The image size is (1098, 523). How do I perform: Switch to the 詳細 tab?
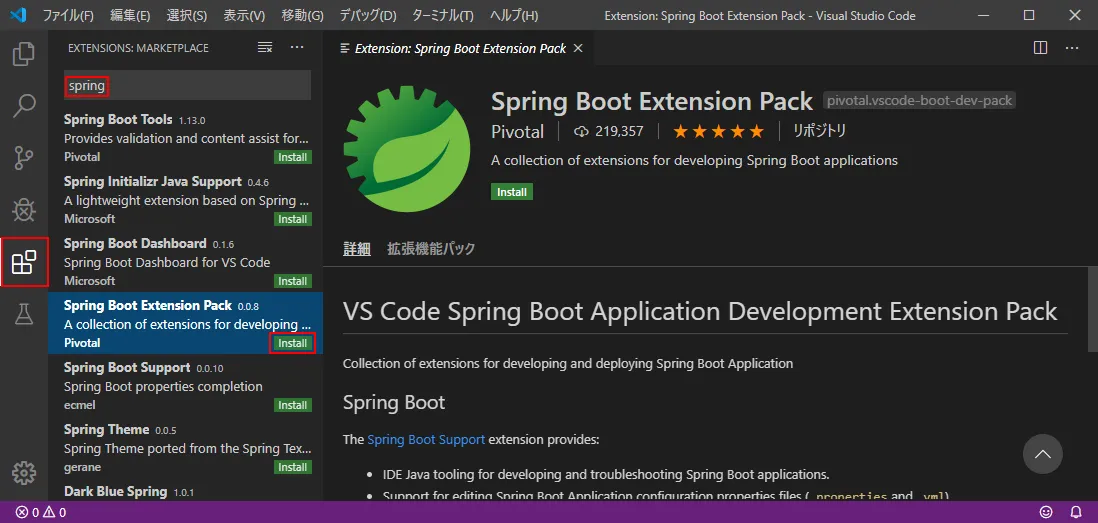pos(356,249)
